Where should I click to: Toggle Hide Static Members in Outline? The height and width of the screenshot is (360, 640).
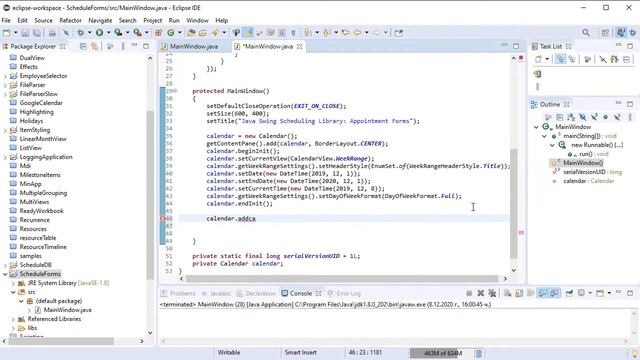click(594, 117)
